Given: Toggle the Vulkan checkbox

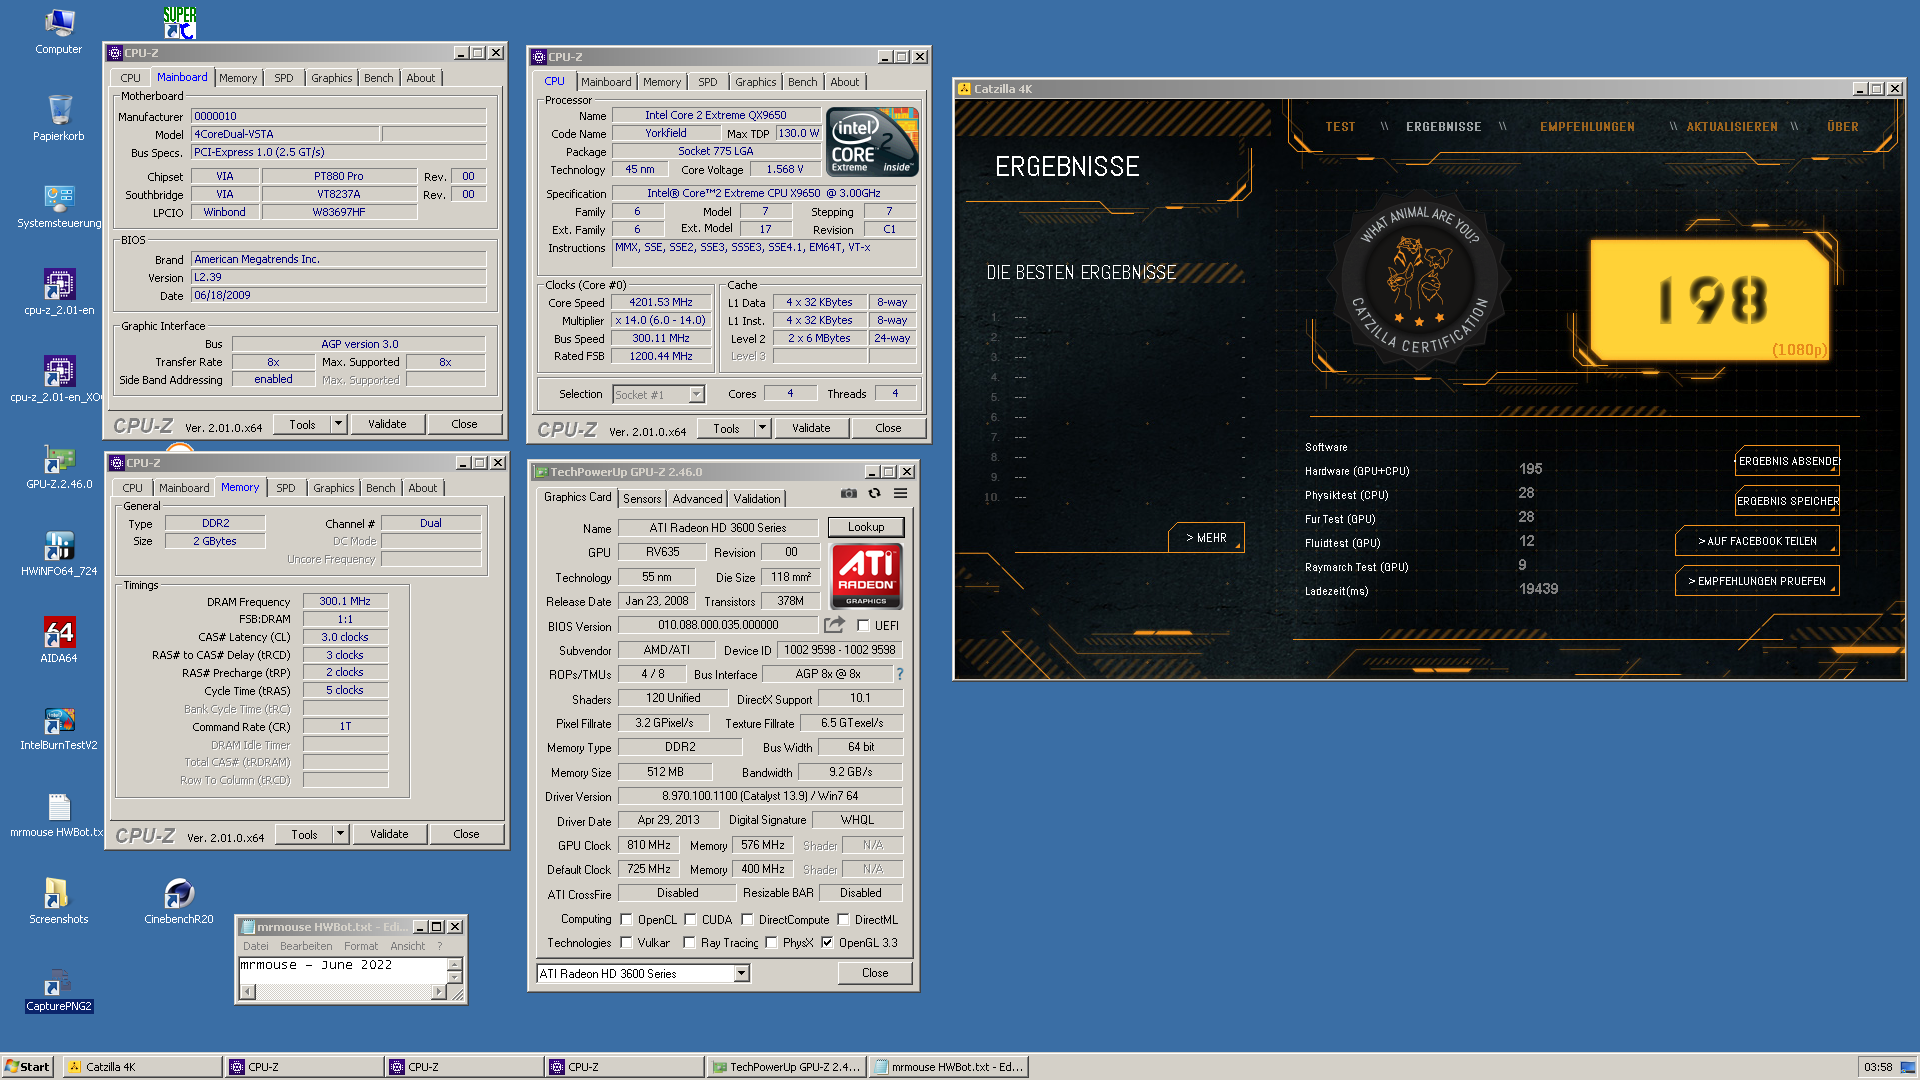Looking at the screenshot, I should point(626,943).
